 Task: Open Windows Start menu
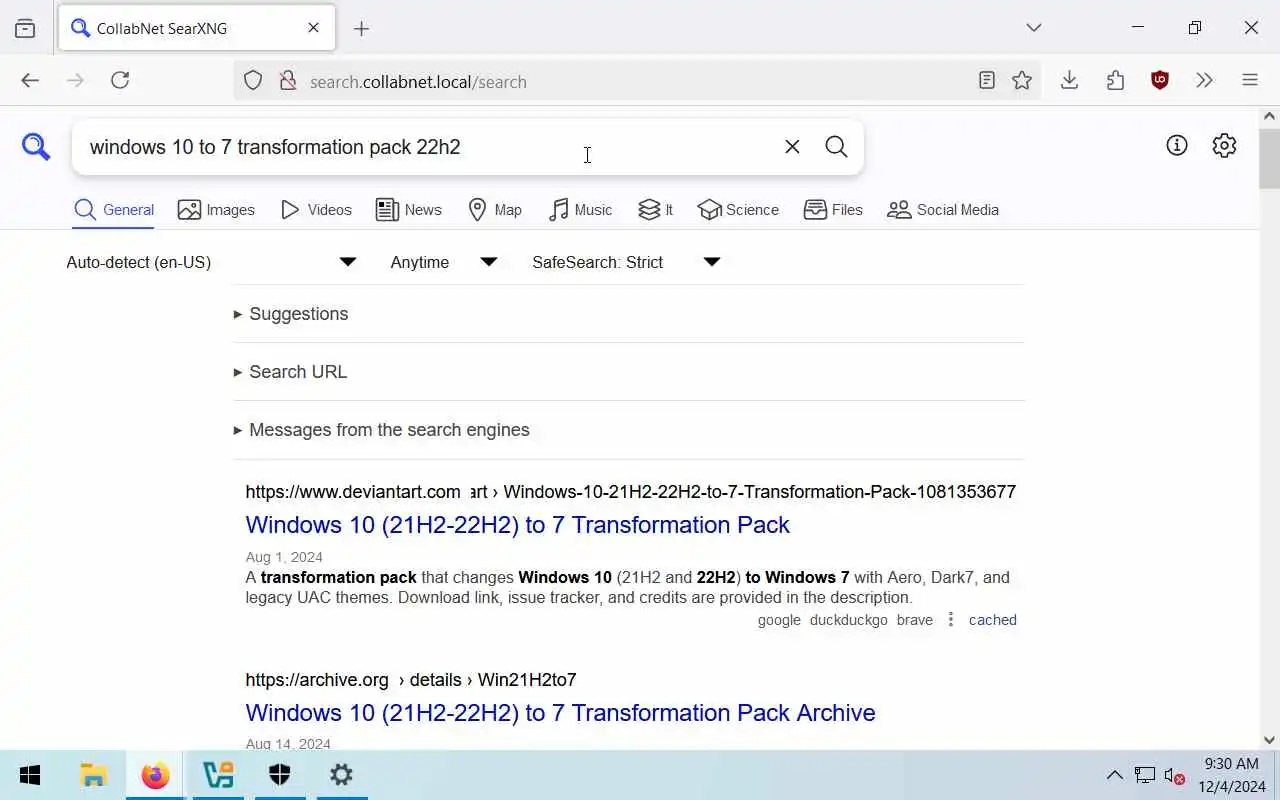[30, 775]
